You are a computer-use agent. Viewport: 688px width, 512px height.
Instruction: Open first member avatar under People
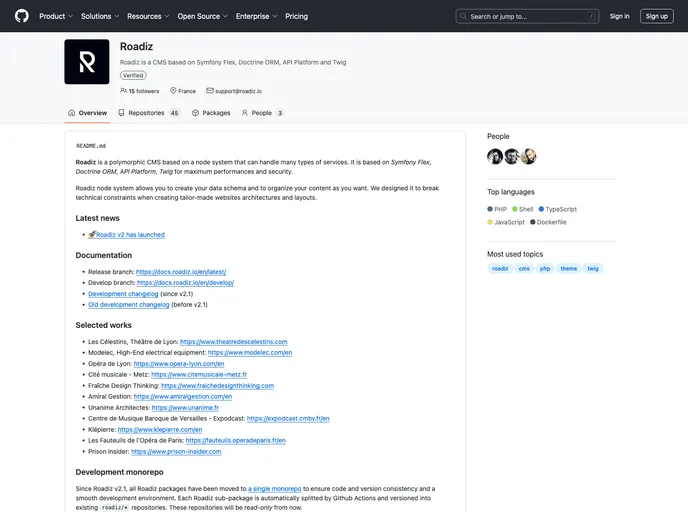[x=495, y=157]
